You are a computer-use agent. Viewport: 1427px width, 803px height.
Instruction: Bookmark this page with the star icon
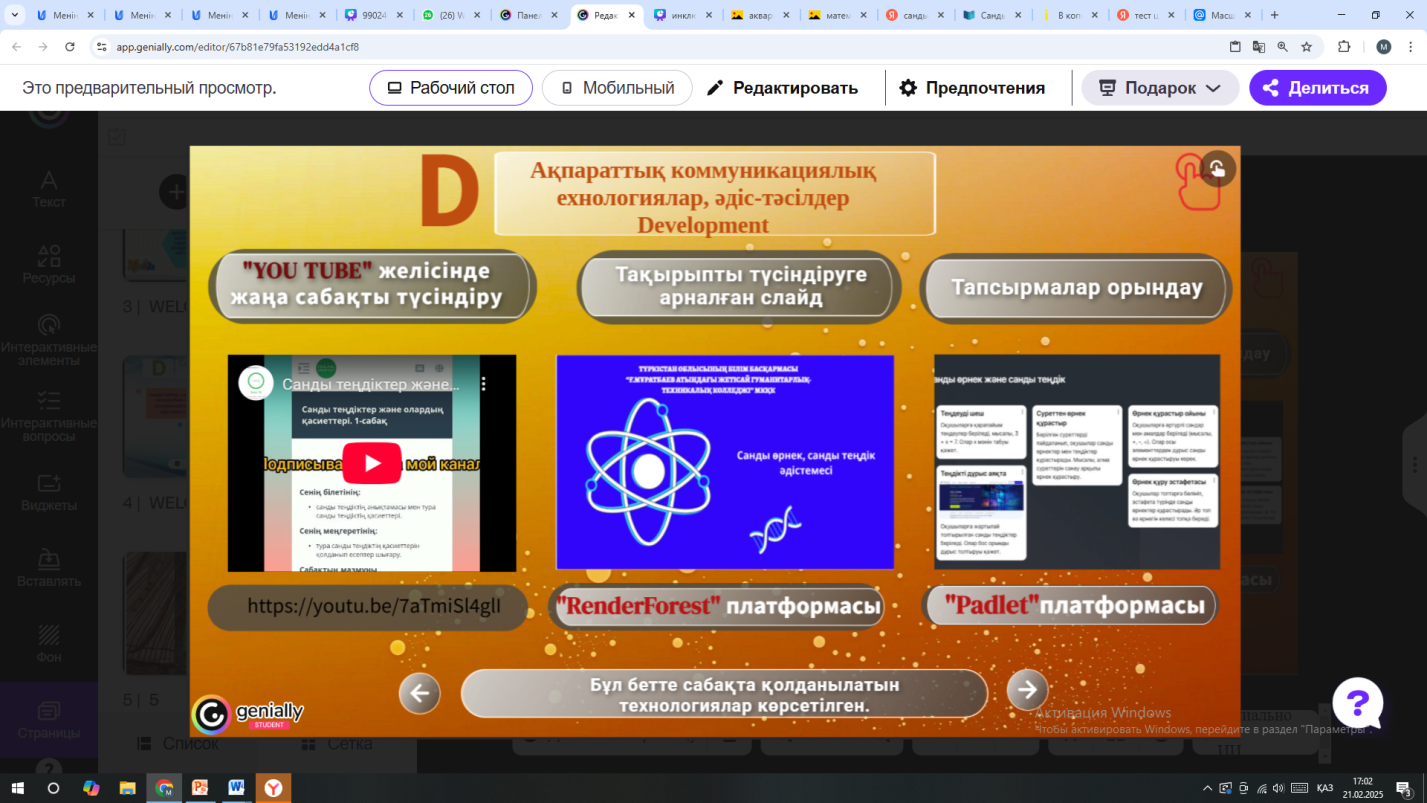pos(1306,47)
